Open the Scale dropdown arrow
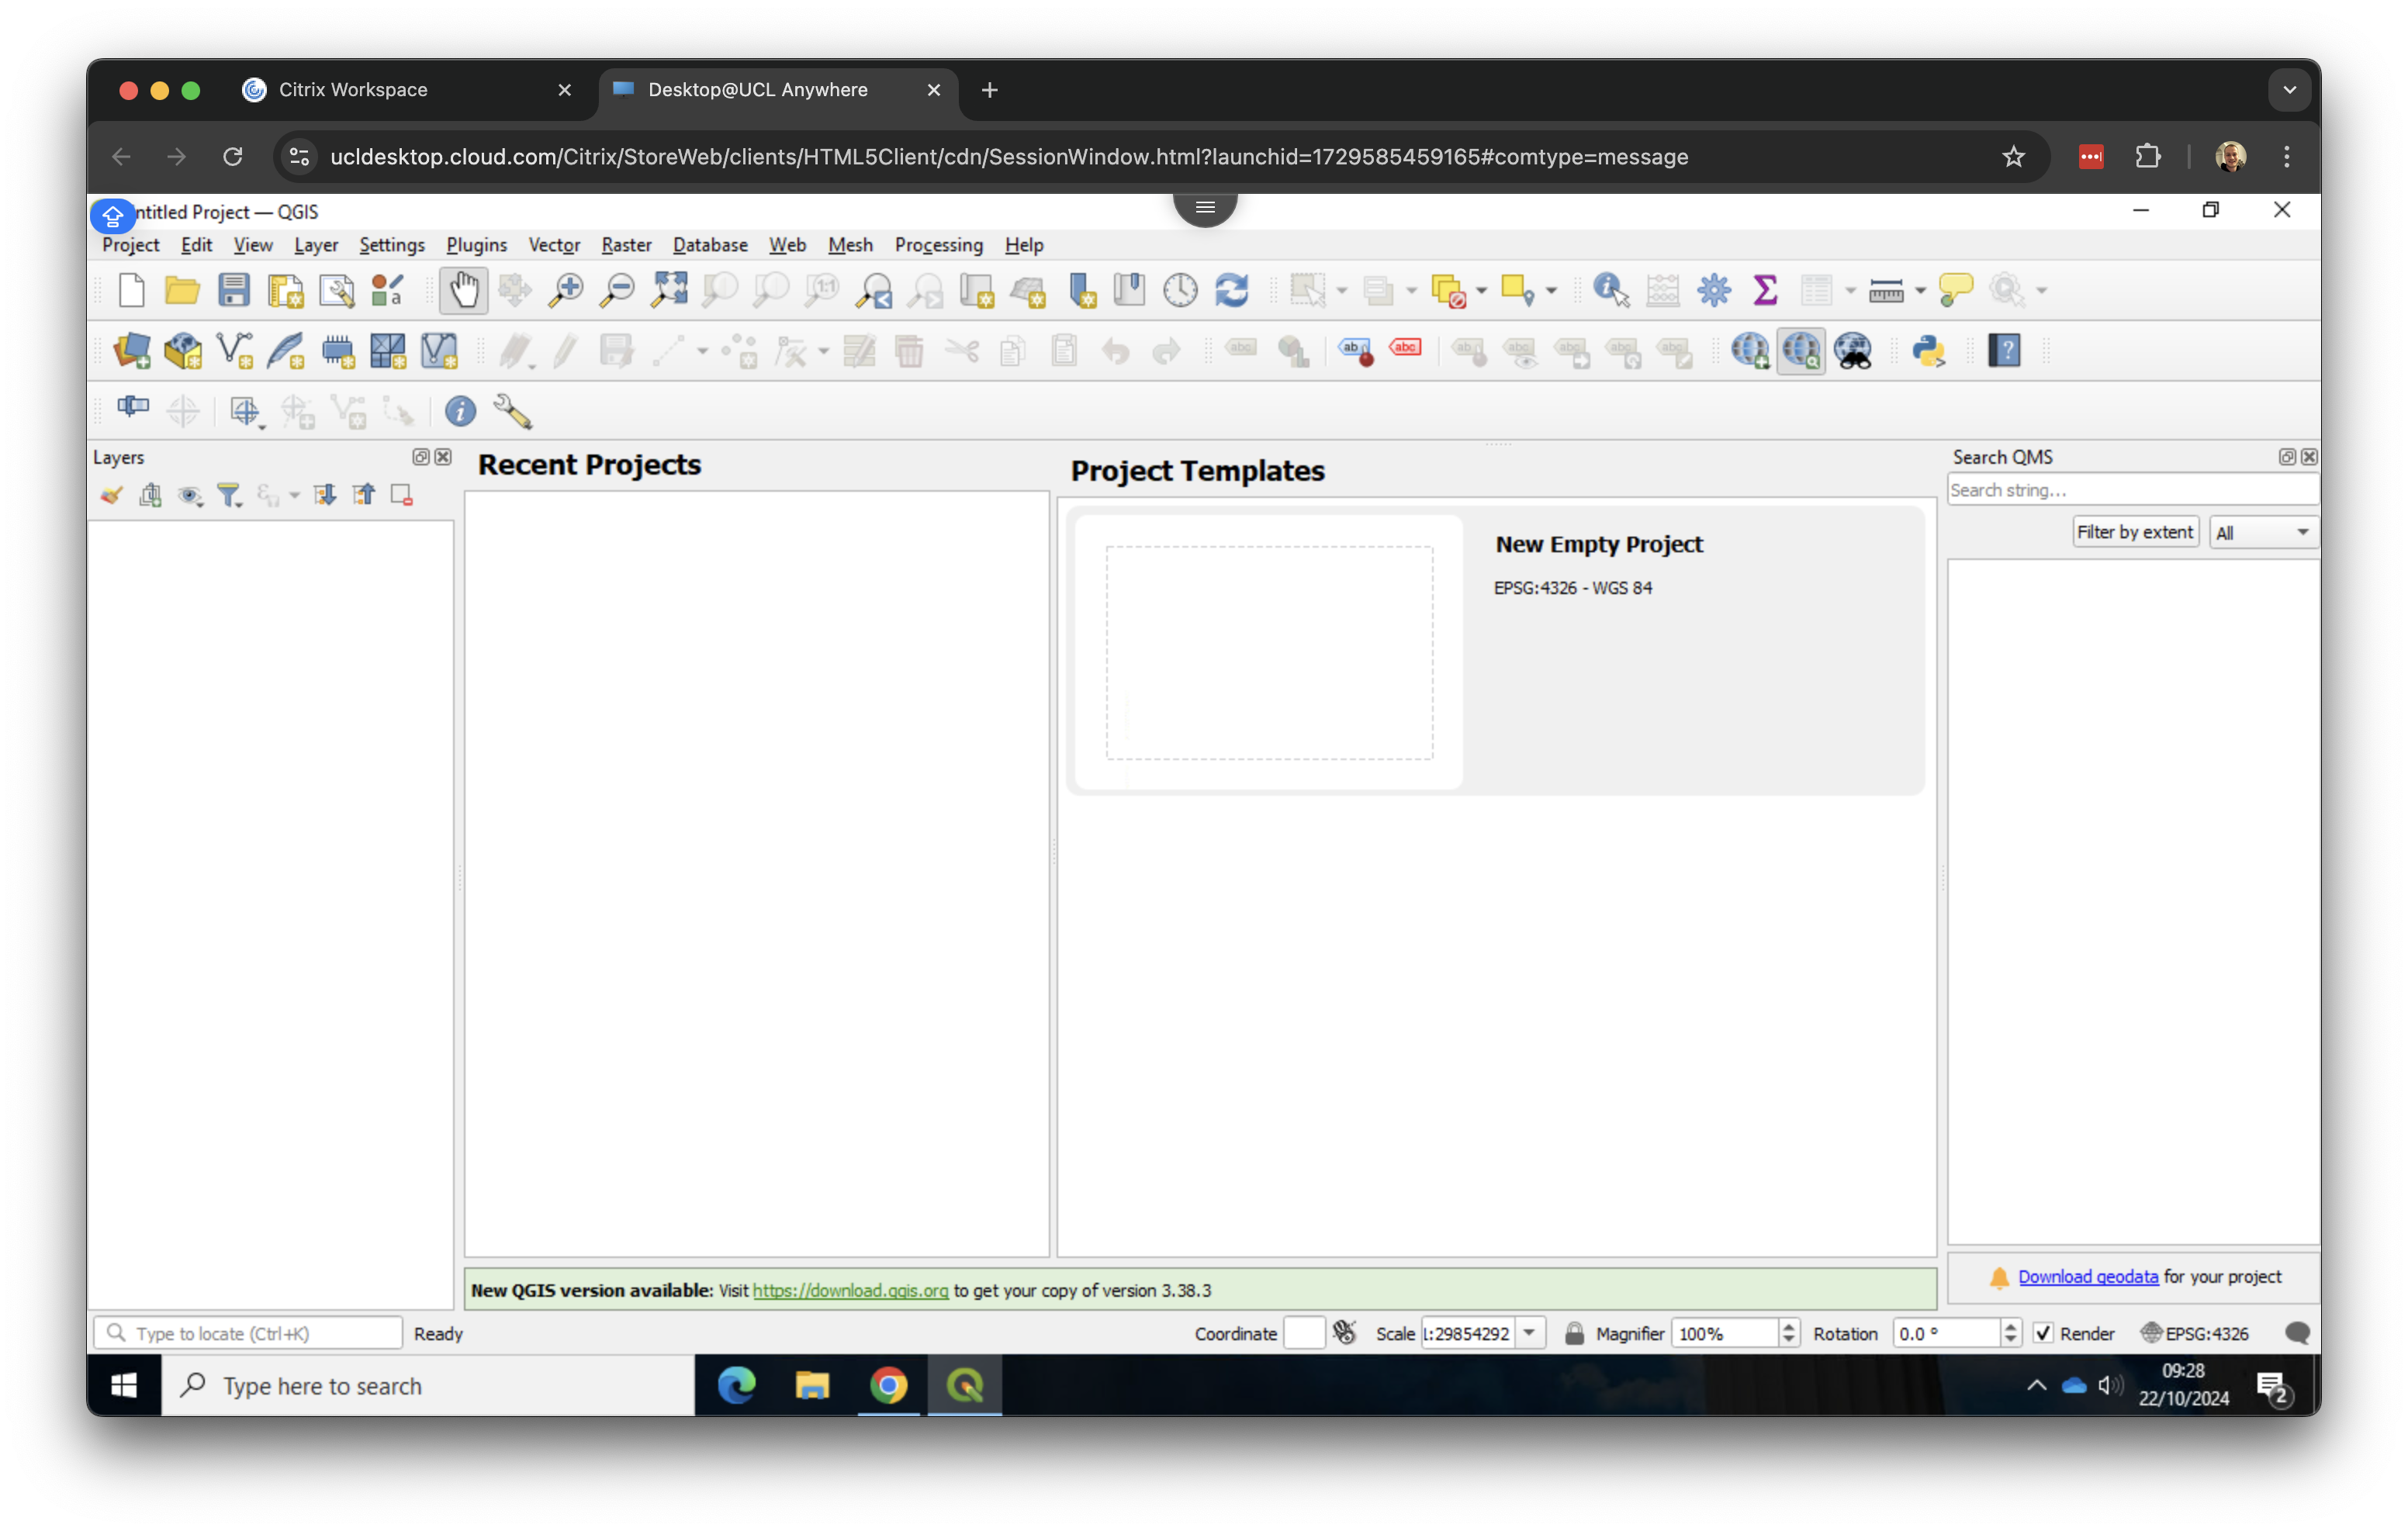This screenshot has height=1531, width=2408. 1529,1333
